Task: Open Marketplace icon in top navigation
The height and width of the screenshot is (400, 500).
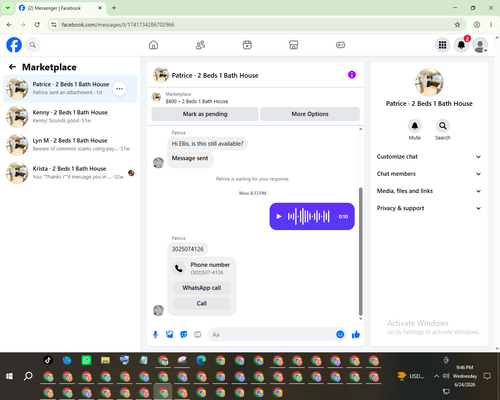Action: click(294, 45)
